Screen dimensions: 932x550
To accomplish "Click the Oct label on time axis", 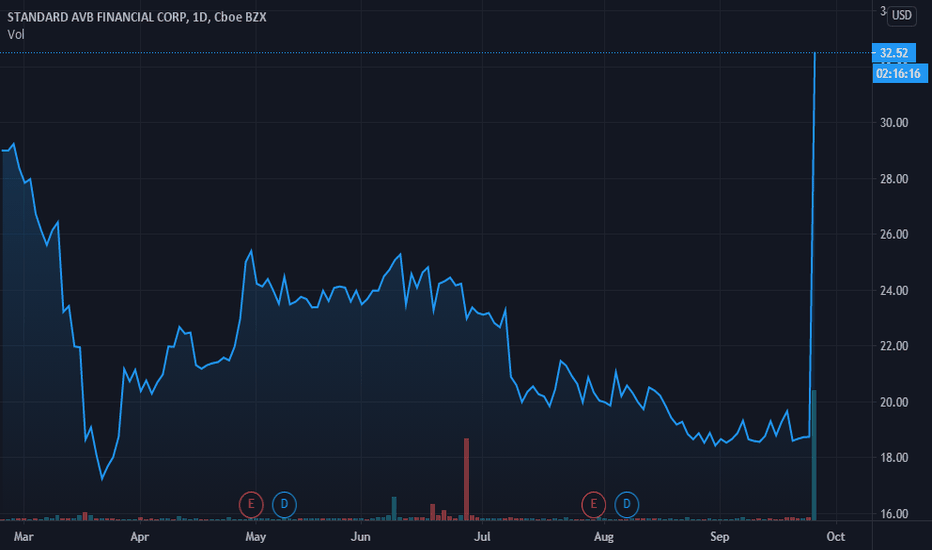I will tap(836, 537).
